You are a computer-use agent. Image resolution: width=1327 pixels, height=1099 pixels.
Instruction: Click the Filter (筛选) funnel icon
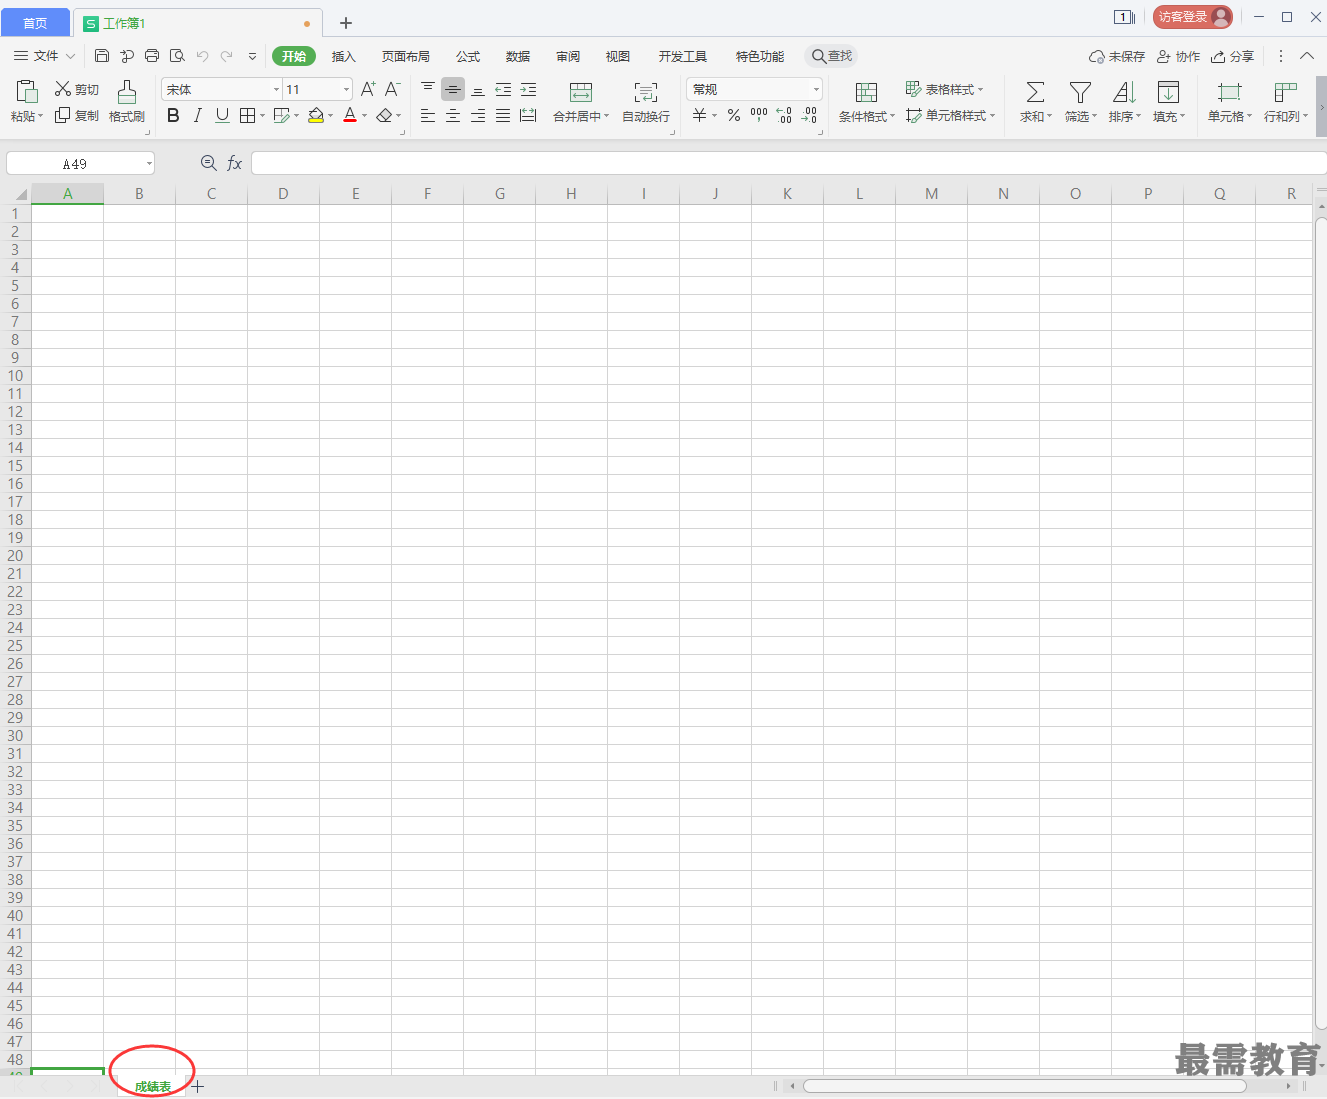coord(1080,92)
